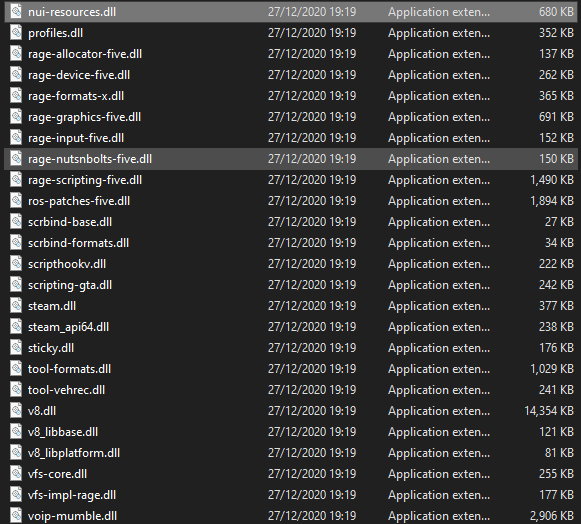Select the file name tool-vehrec.dll
Screen dimensions: 581x524
coord(66,390)
